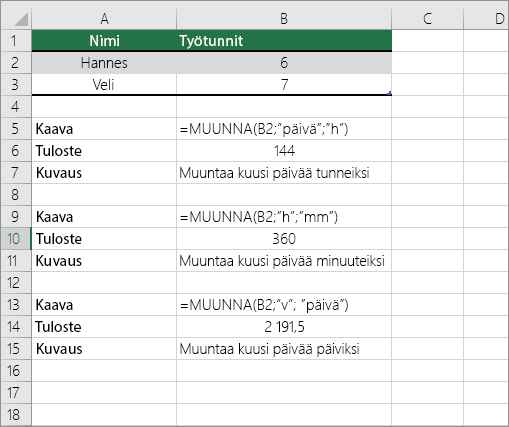
Task: Select the cell showing 2 191,5
Action: (x=284, y=327)
